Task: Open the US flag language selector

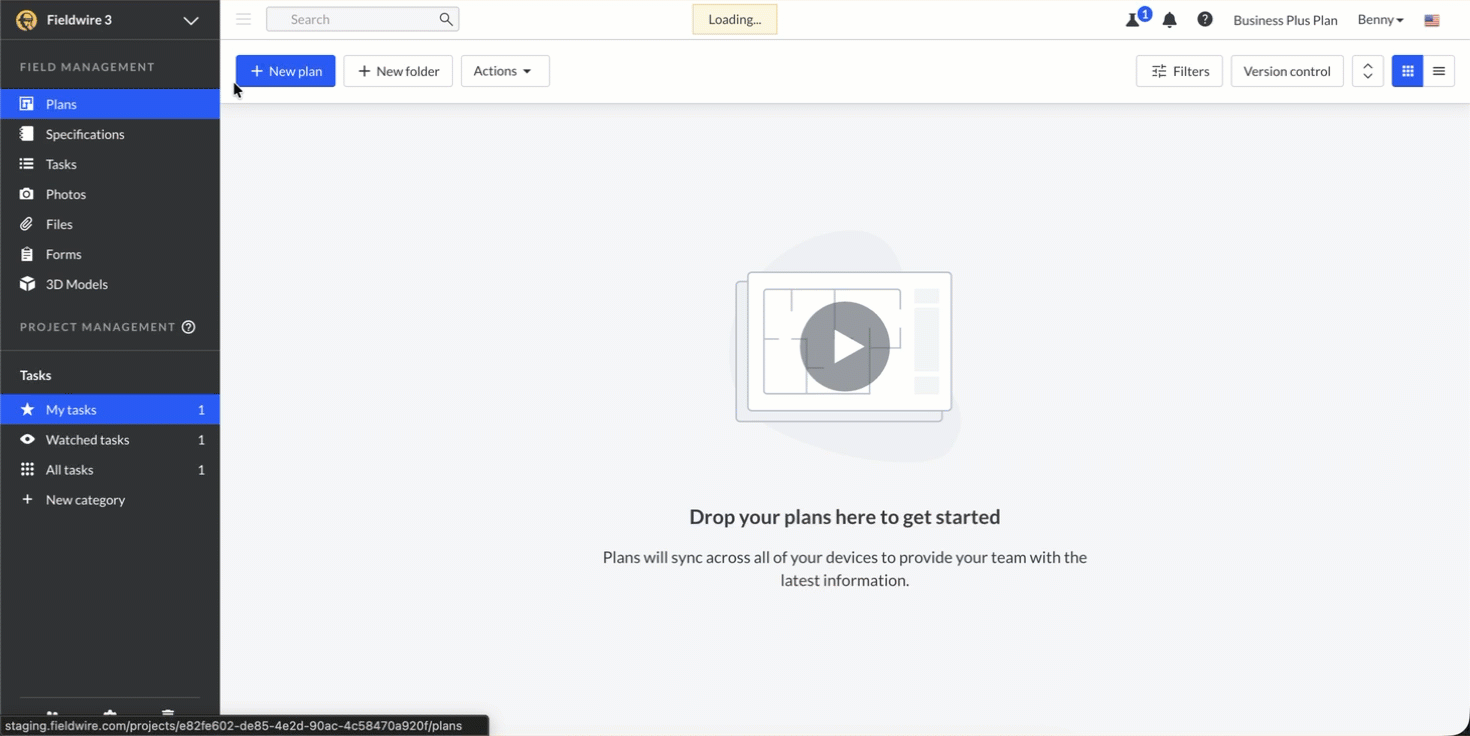Action: click(x=1432, y=20)
